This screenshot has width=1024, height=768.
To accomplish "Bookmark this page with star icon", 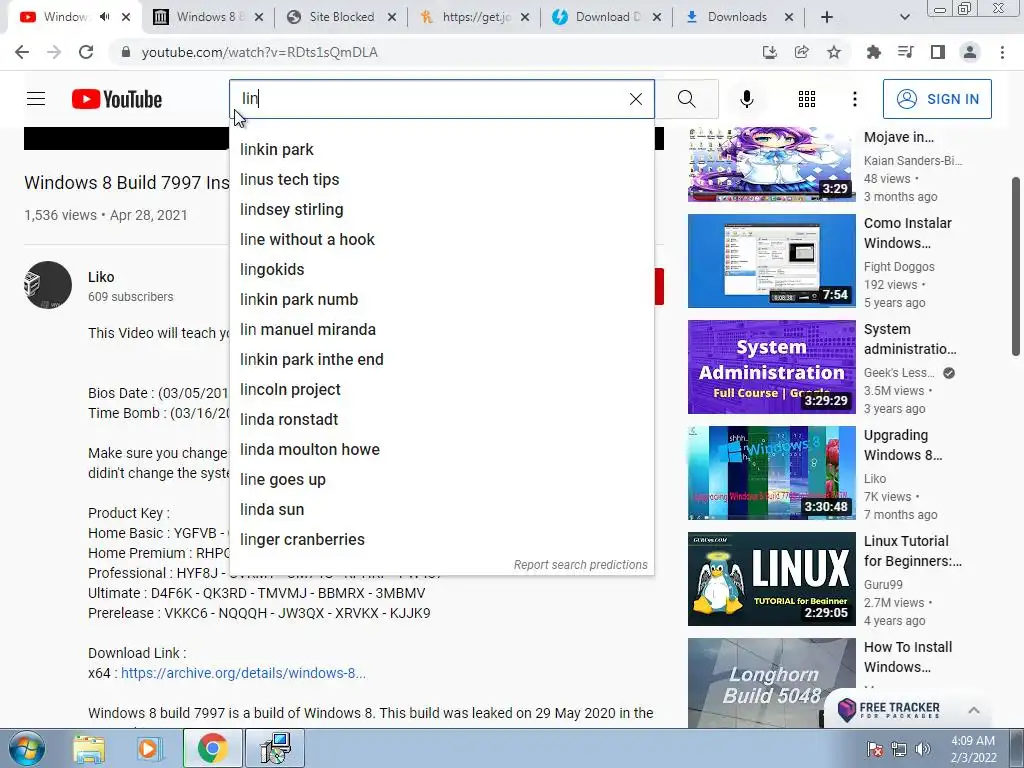I will tap(834, 52).
